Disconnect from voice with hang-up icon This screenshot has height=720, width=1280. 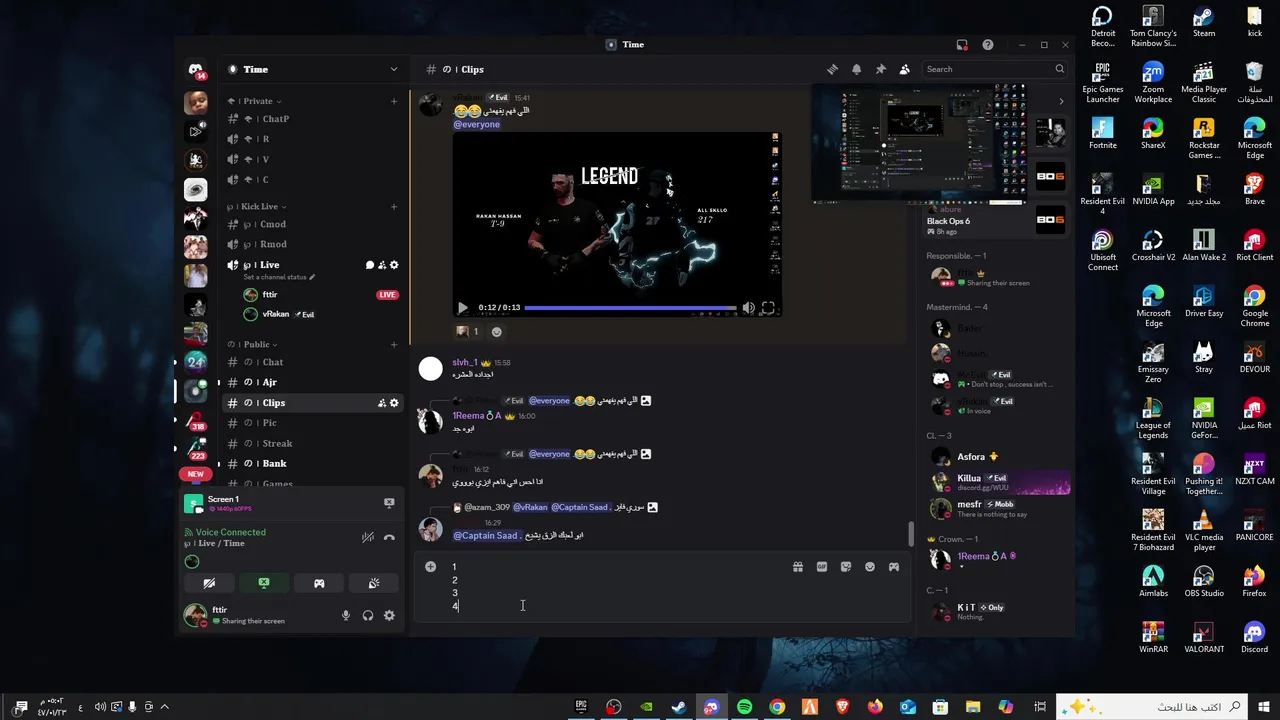[x=389, y=537]
